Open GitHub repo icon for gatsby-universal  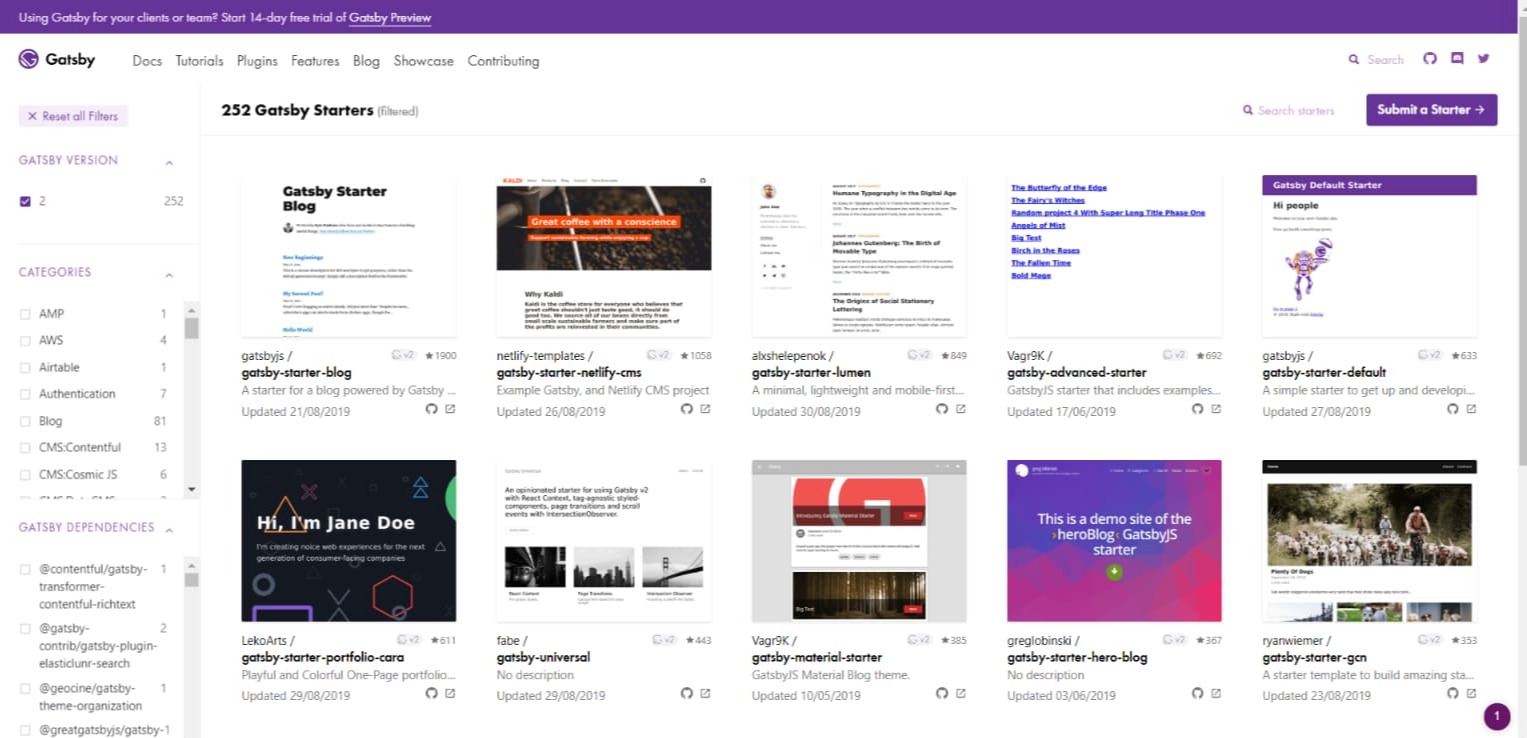coord(687,693)
